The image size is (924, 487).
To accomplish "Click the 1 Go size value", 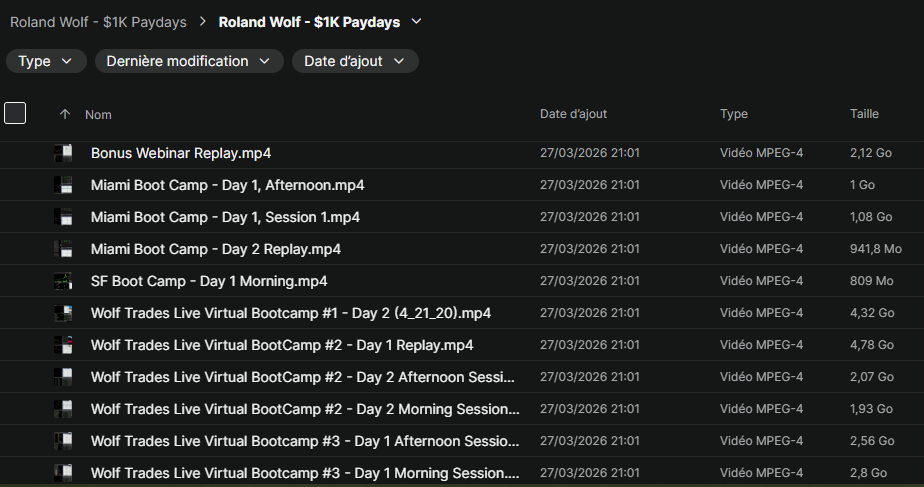I will tap(862, 185).
